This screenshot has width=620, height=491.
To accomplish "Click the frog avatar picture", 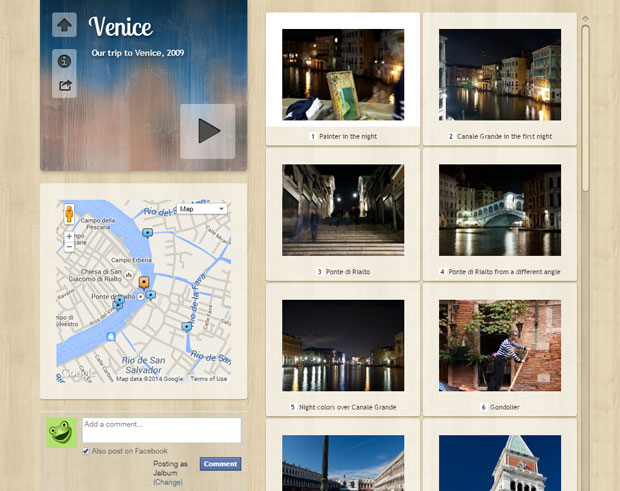I will [61, 433].
